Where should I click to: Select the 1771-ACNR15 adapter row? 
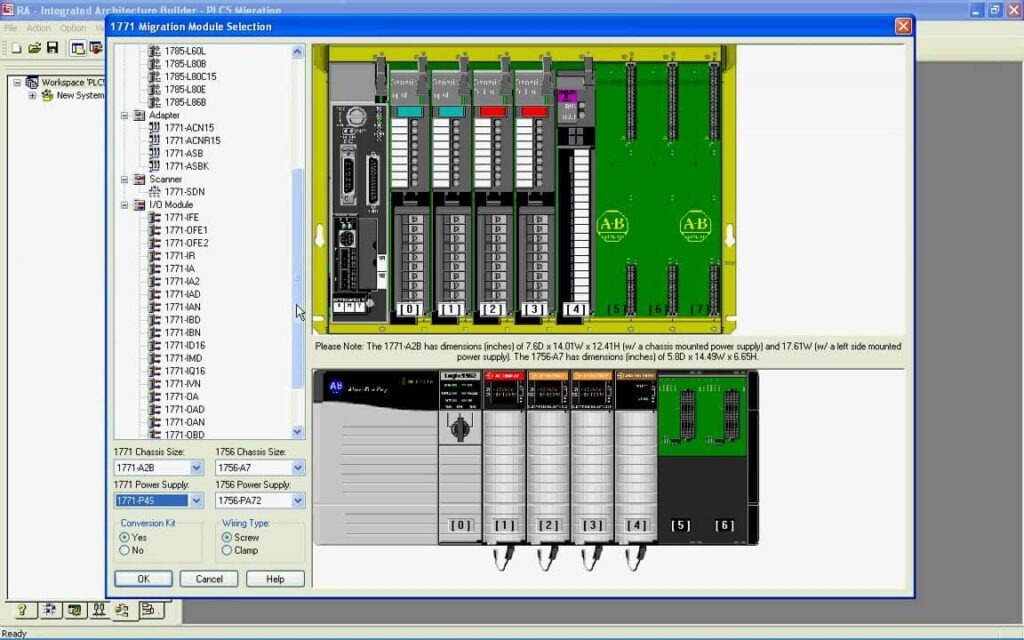tap(192, 140)
